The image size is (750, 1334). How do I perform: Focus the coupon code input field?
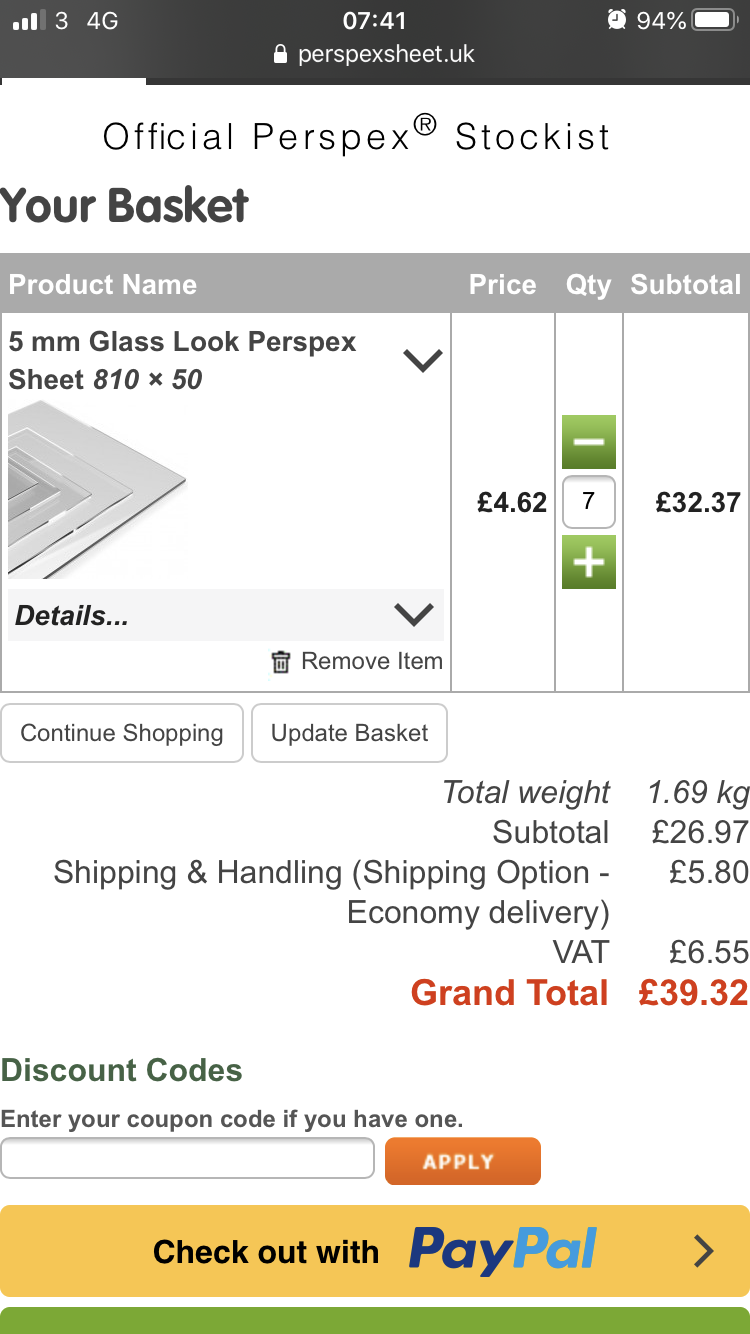[188, 1159]
